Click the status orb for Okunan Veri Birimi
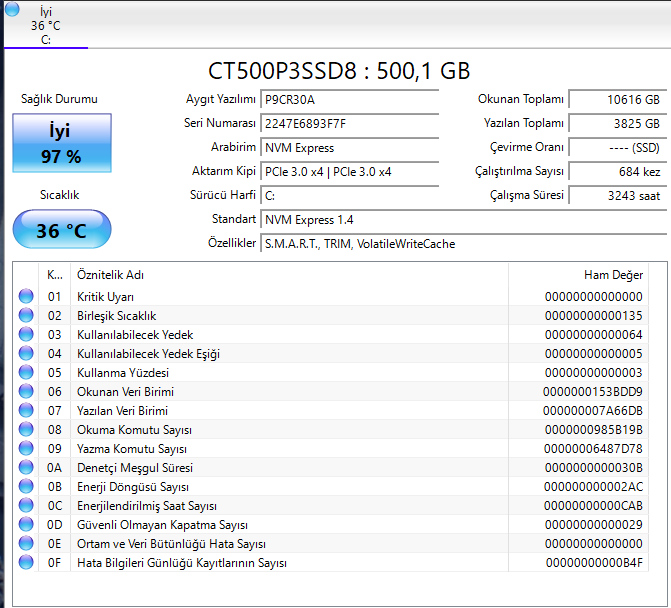The width and height of the screenshot is (671, 608). tap(26, 391)
